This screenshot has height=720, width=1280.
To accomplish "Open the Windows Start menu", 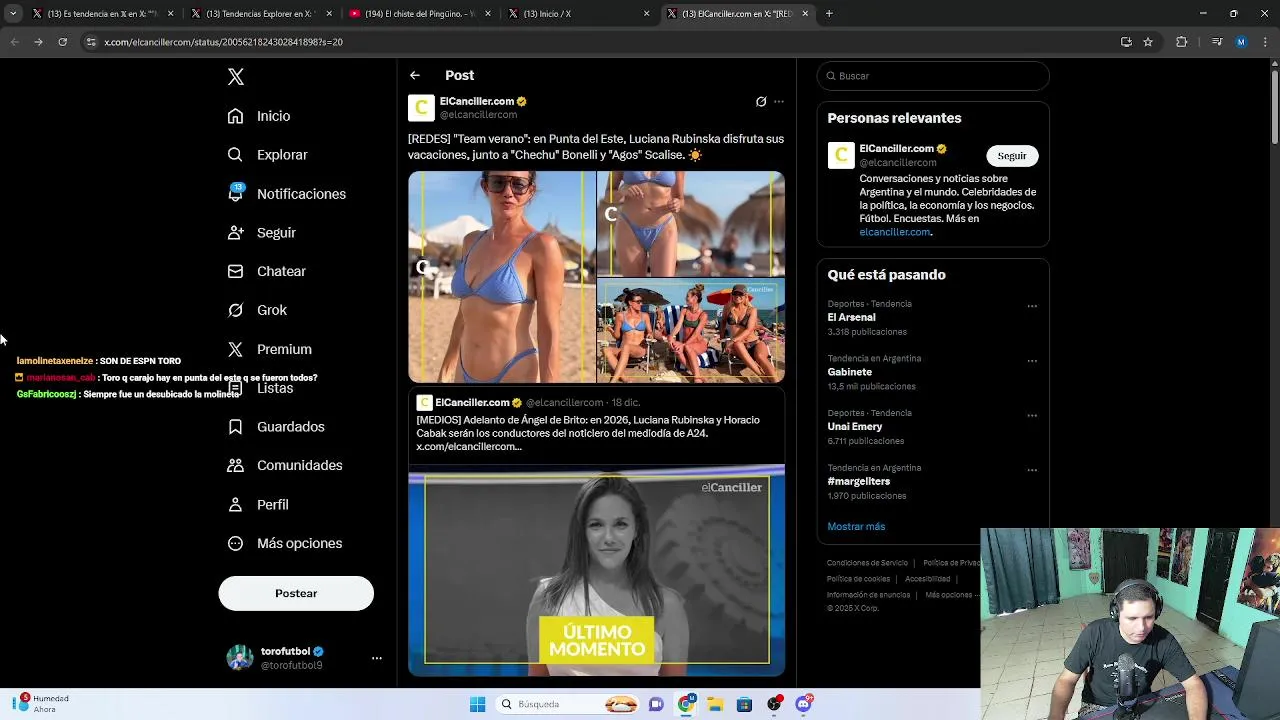I will pos(477,704).
